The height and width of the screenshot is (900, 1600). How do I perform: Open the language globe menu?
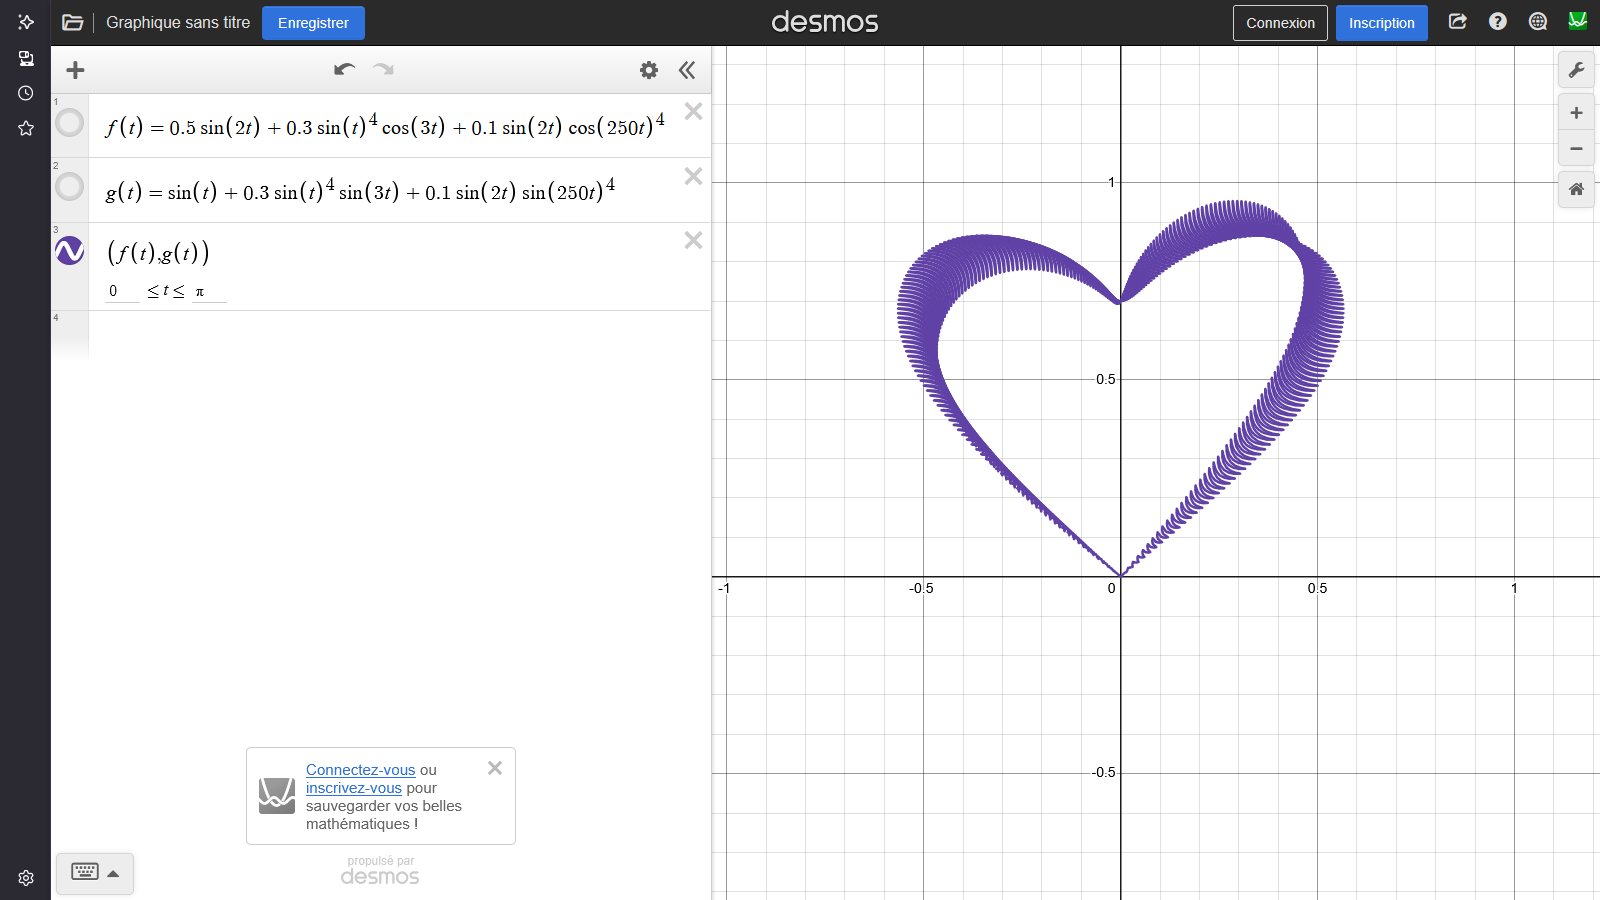[1538, 22]
